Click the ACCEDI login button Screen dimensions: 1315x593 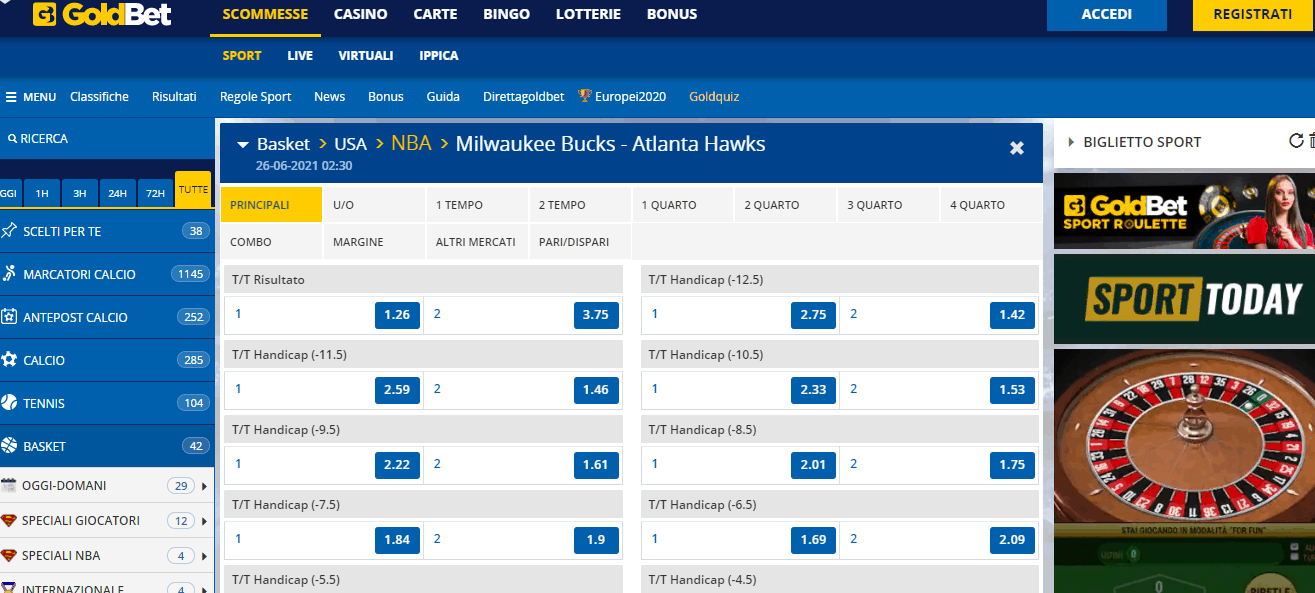click(x=1107, y=15)
